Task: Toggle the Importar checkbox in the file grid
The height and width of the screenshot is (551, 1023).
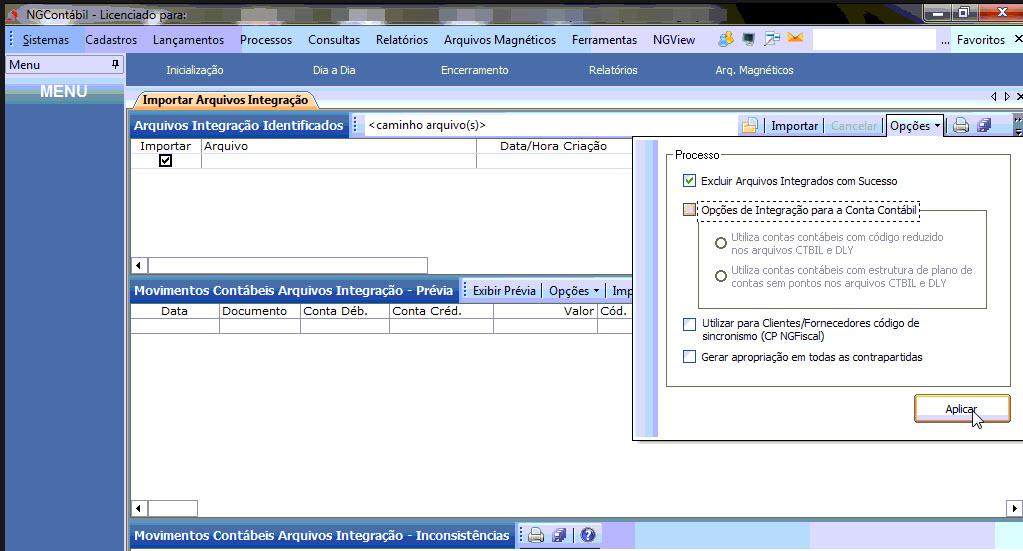Action: coord(165,160)
